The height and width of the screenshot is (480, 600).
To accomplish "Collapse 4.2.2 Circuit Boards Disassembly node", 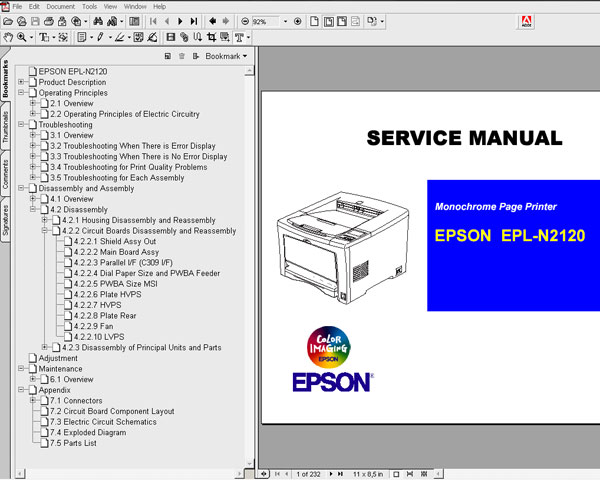I will (45, 230).
